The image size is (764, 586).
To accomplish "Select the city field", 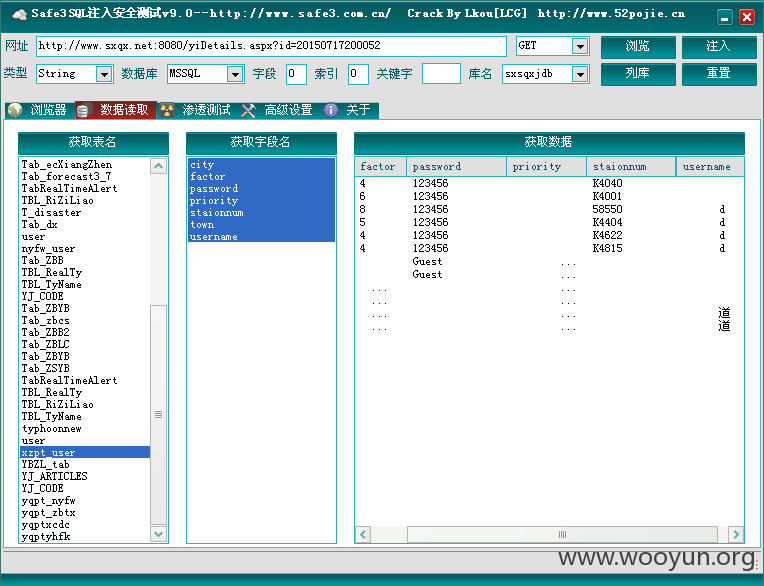I will [x=262, y=165].
